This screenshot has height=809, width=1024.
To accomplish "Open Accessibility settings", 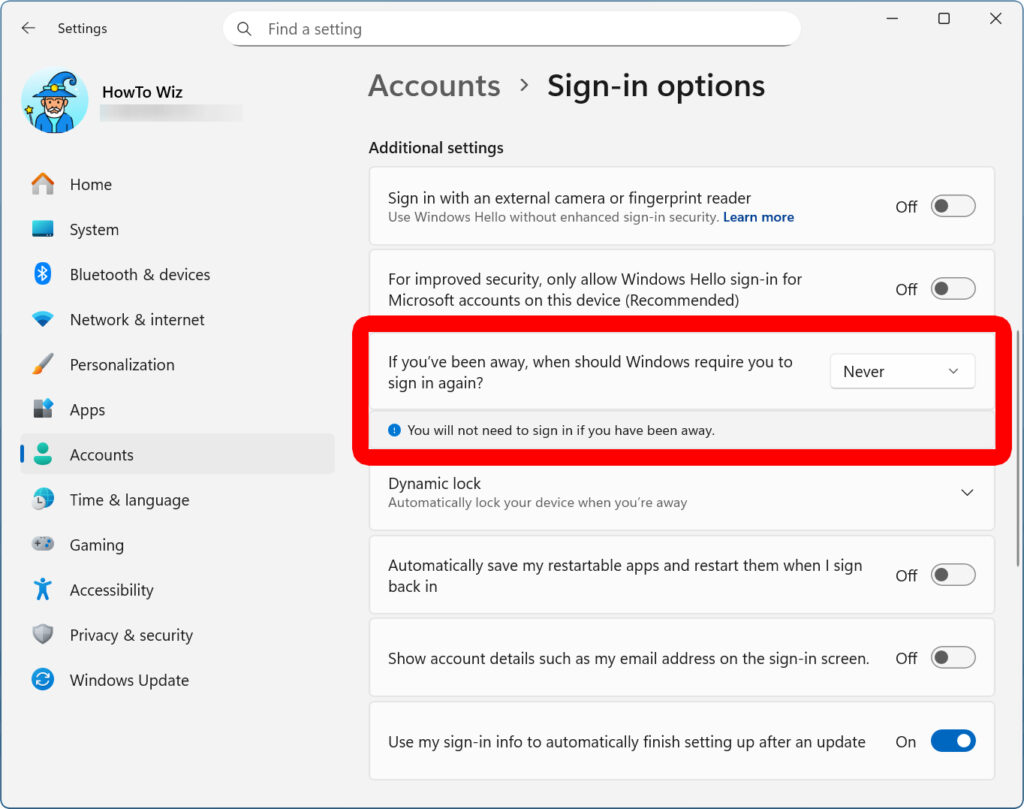I will pos(111,589).
